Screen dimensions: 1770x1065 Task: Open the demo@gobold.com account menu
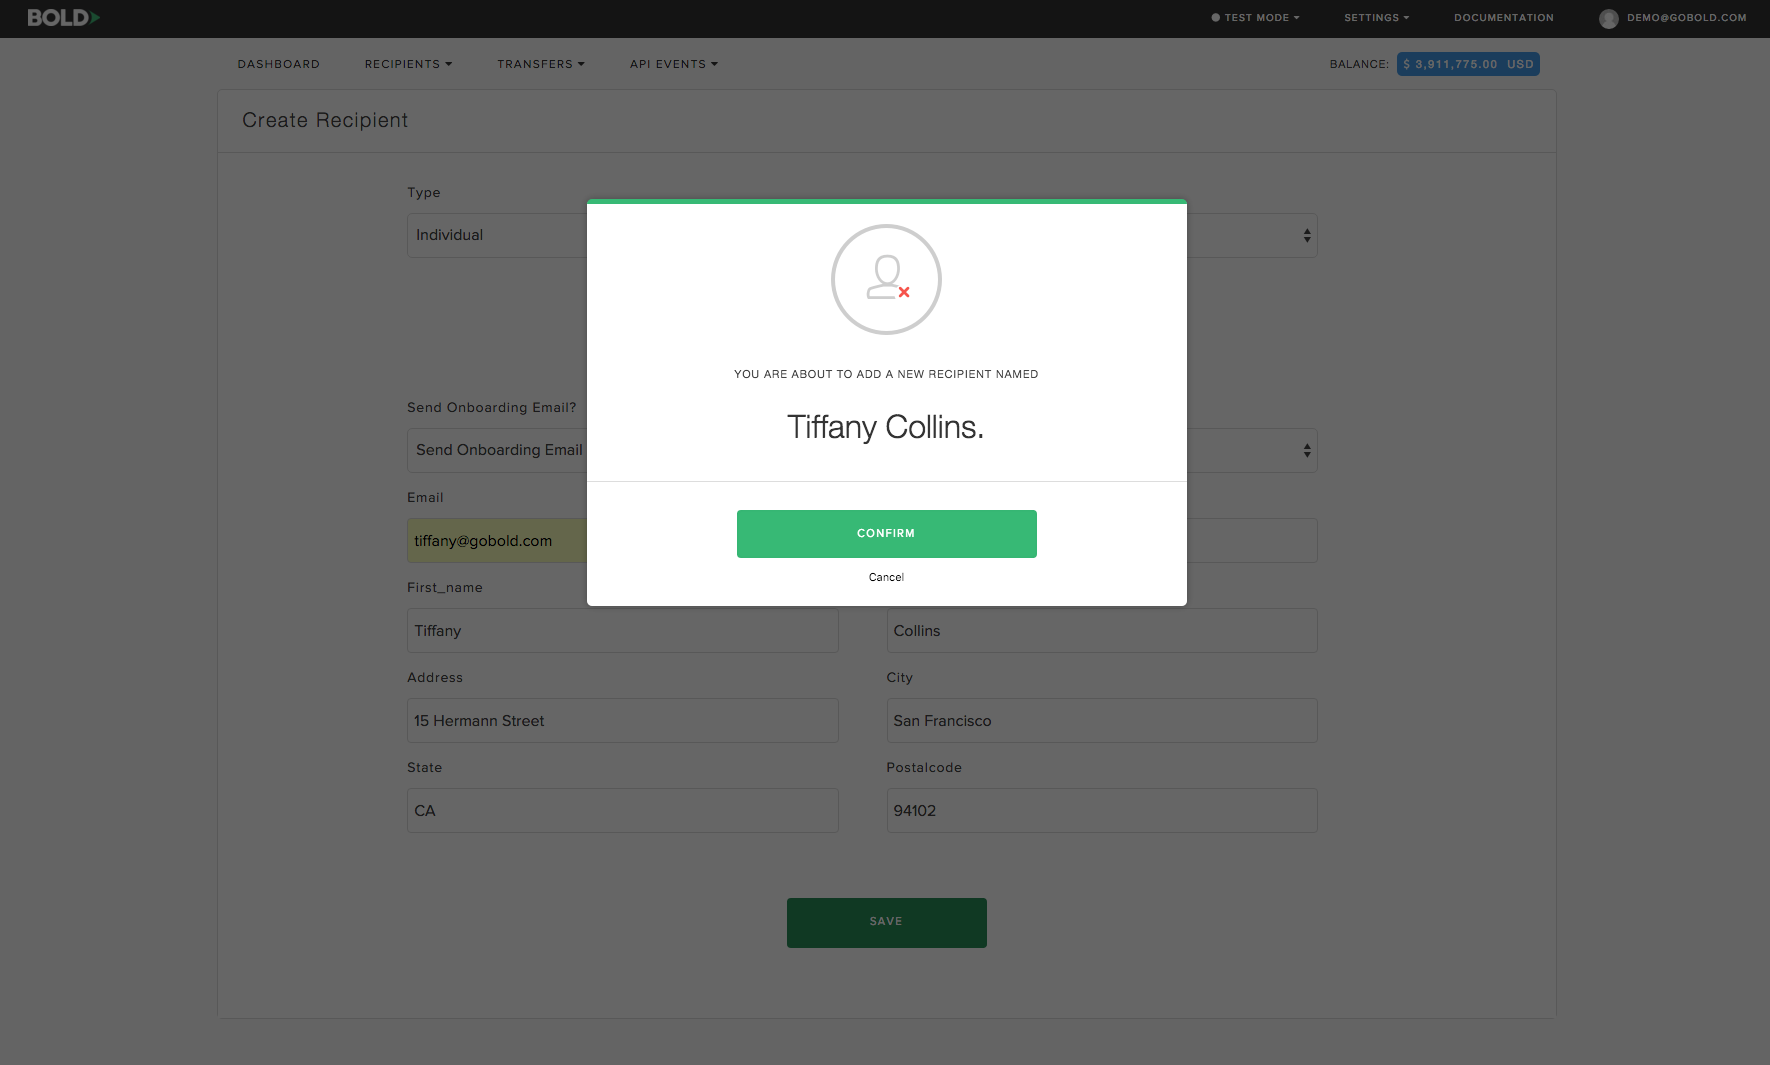[x=1686, y=18]
